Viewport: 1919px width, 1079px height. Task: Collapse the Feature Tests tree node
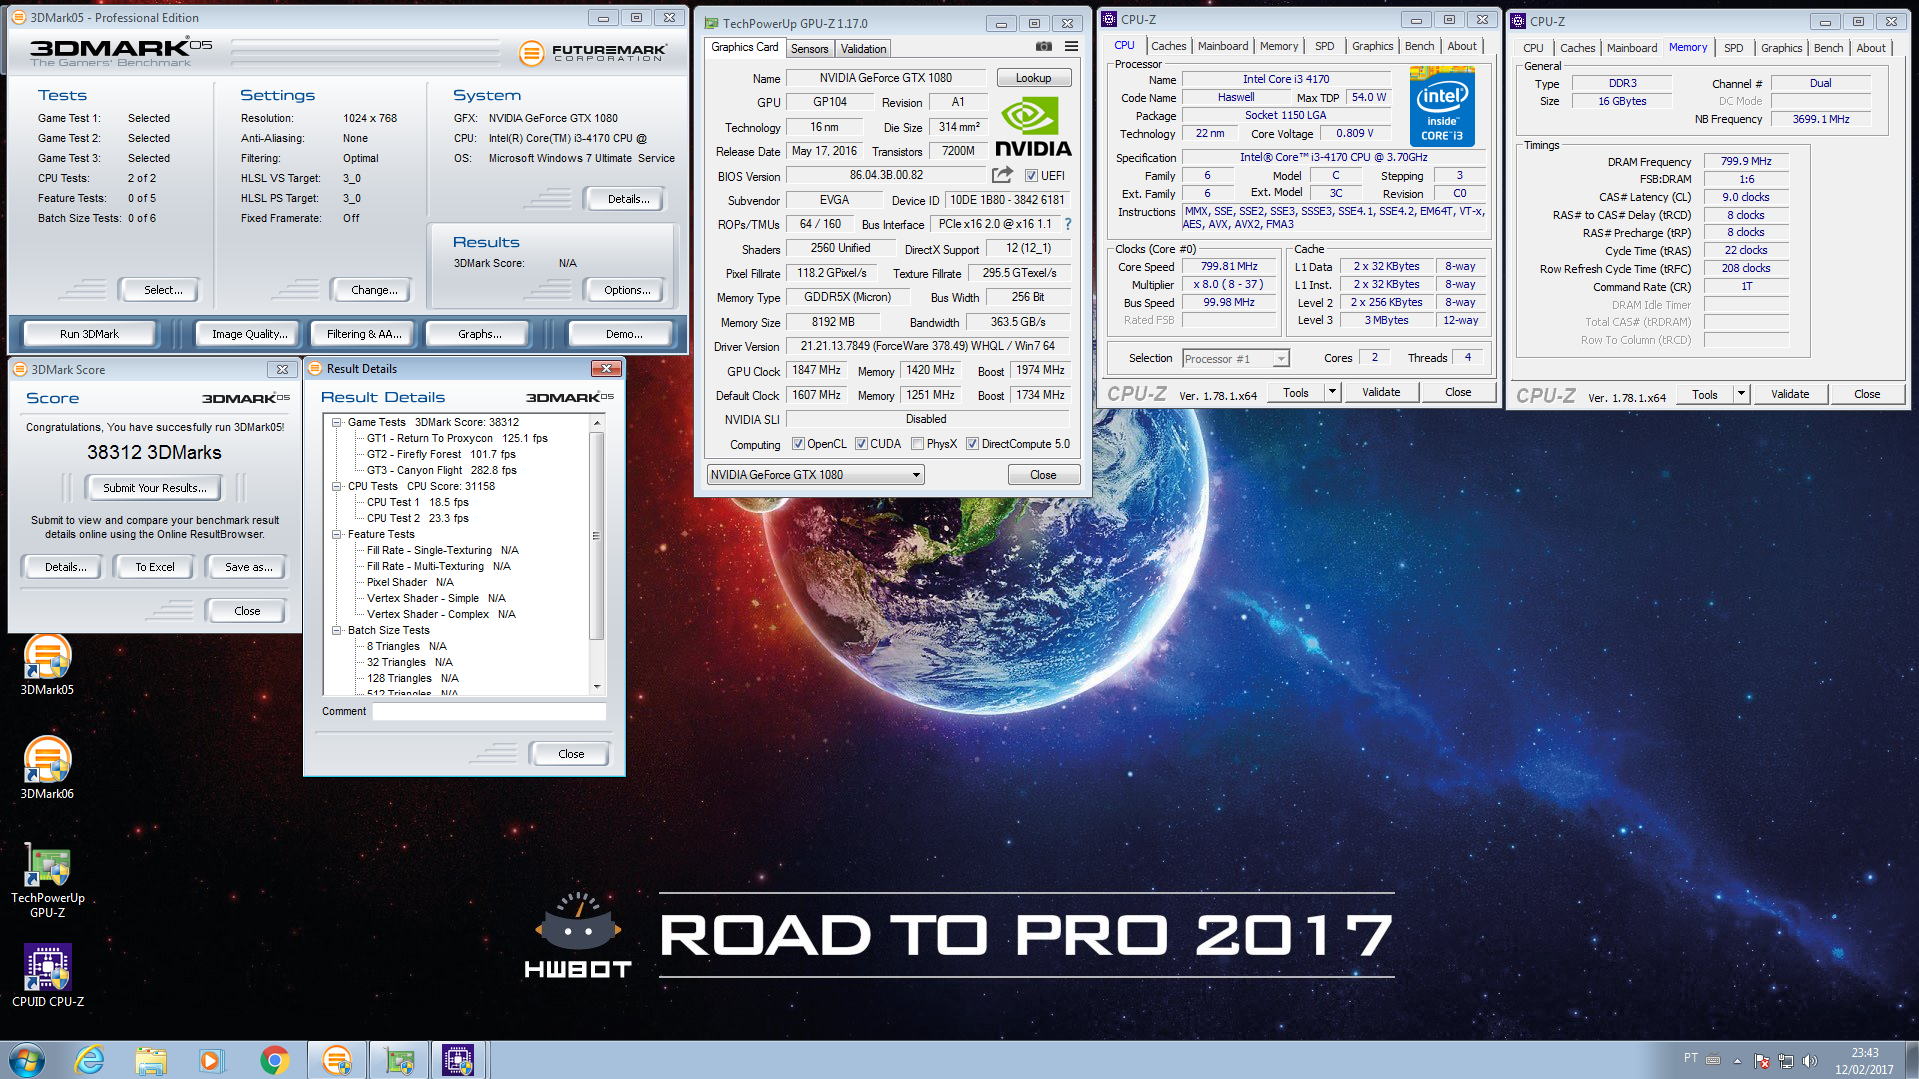click(x=337, y=534)
